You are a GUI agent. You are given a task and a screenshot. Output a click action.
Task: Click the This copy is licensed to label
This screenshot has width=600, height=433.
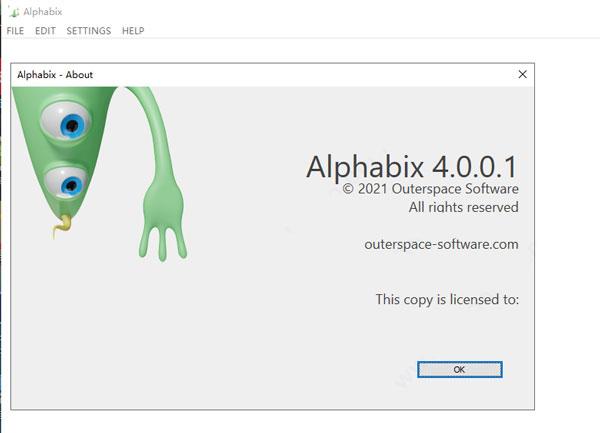click(x=447, y=299)
